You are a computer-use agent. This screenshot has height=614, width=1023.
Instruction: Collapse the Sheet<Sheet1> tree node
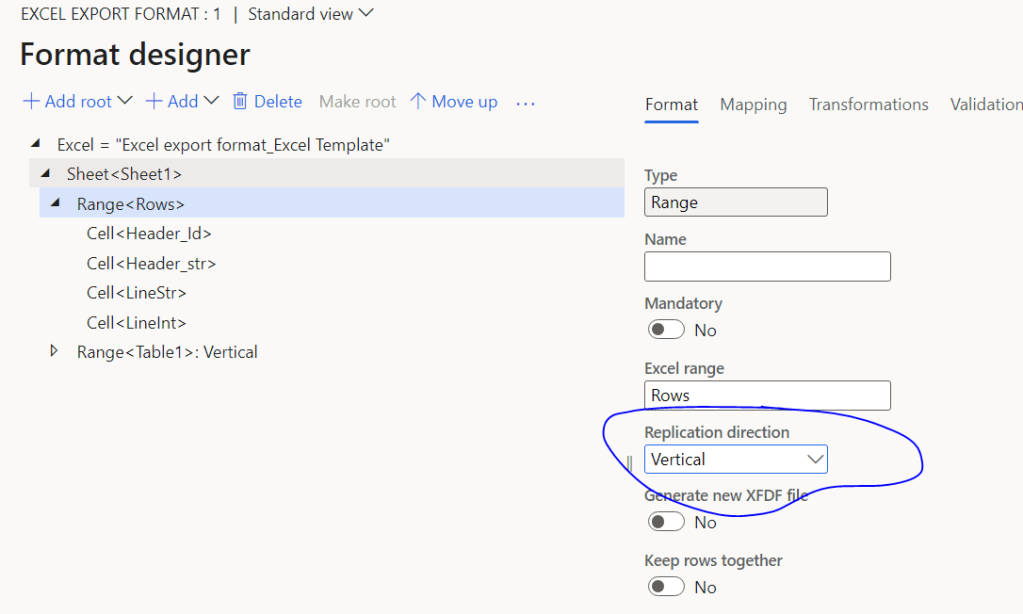click(x=46, y=174)
